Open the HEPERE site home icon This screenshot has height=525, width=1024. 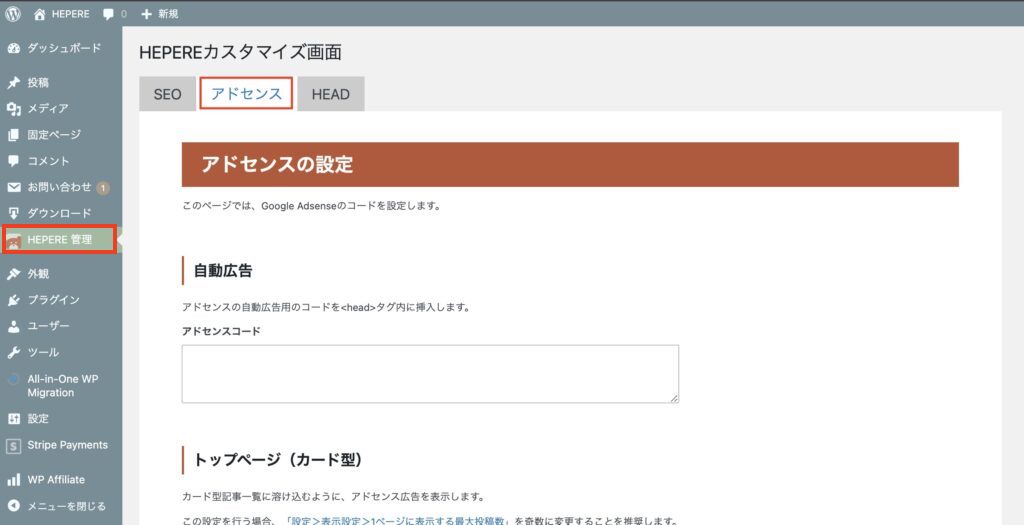(x=40, y=14)
